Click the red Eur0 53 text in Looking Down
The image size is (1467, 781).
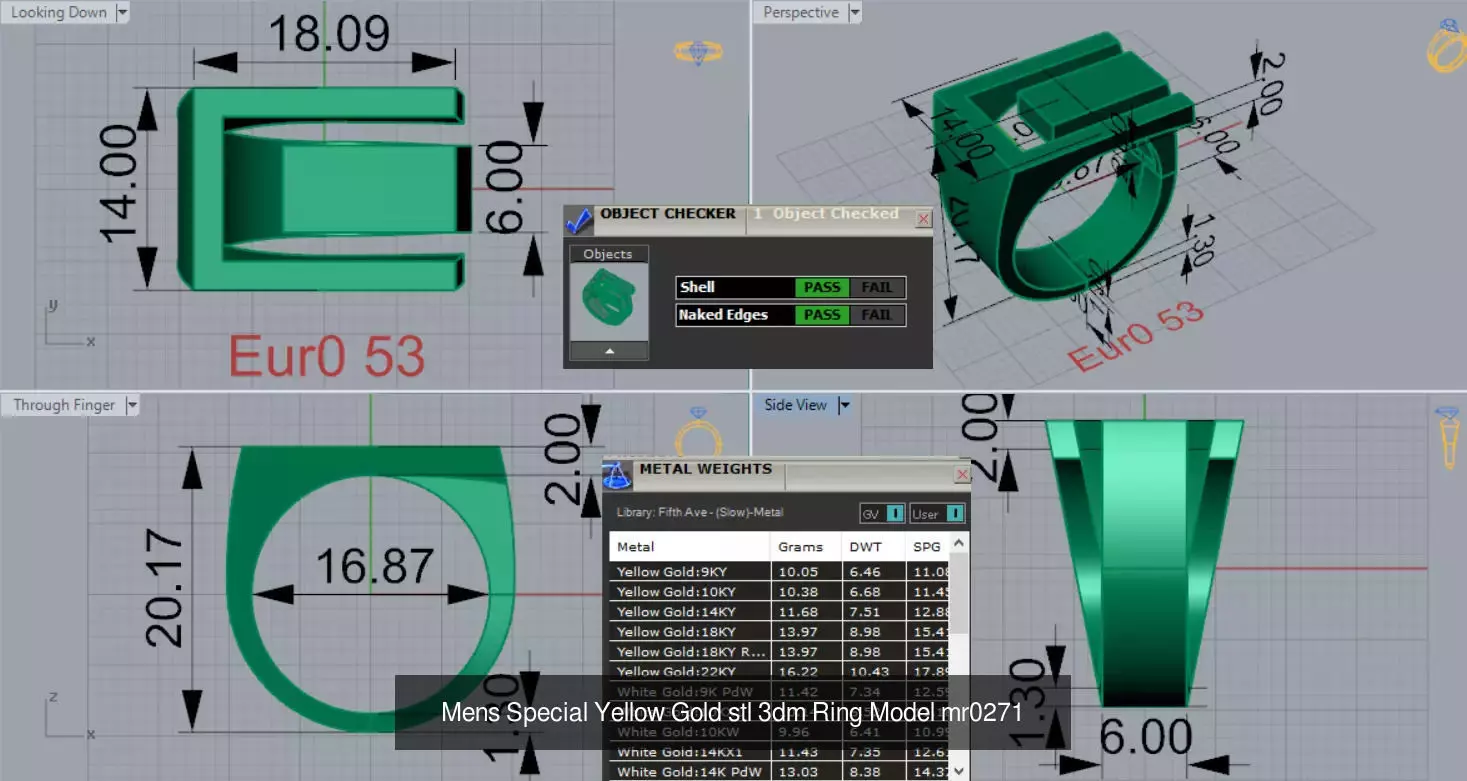click(x=327, y=356)
